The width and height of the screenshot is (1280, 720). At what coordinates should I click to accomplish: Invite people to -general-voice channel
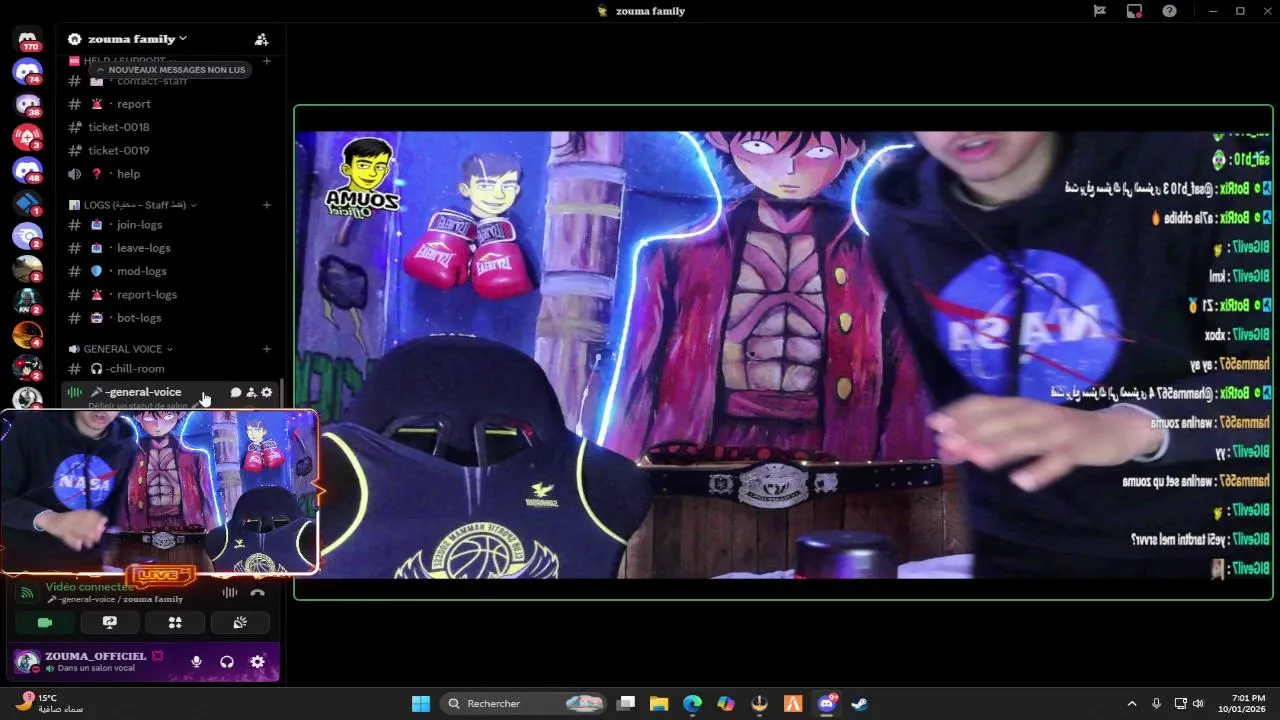point(251,392)
